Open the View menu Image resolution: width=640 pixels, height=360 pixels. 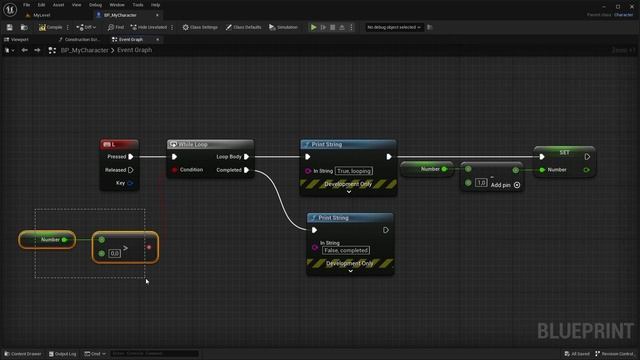(x=76, y=5)
